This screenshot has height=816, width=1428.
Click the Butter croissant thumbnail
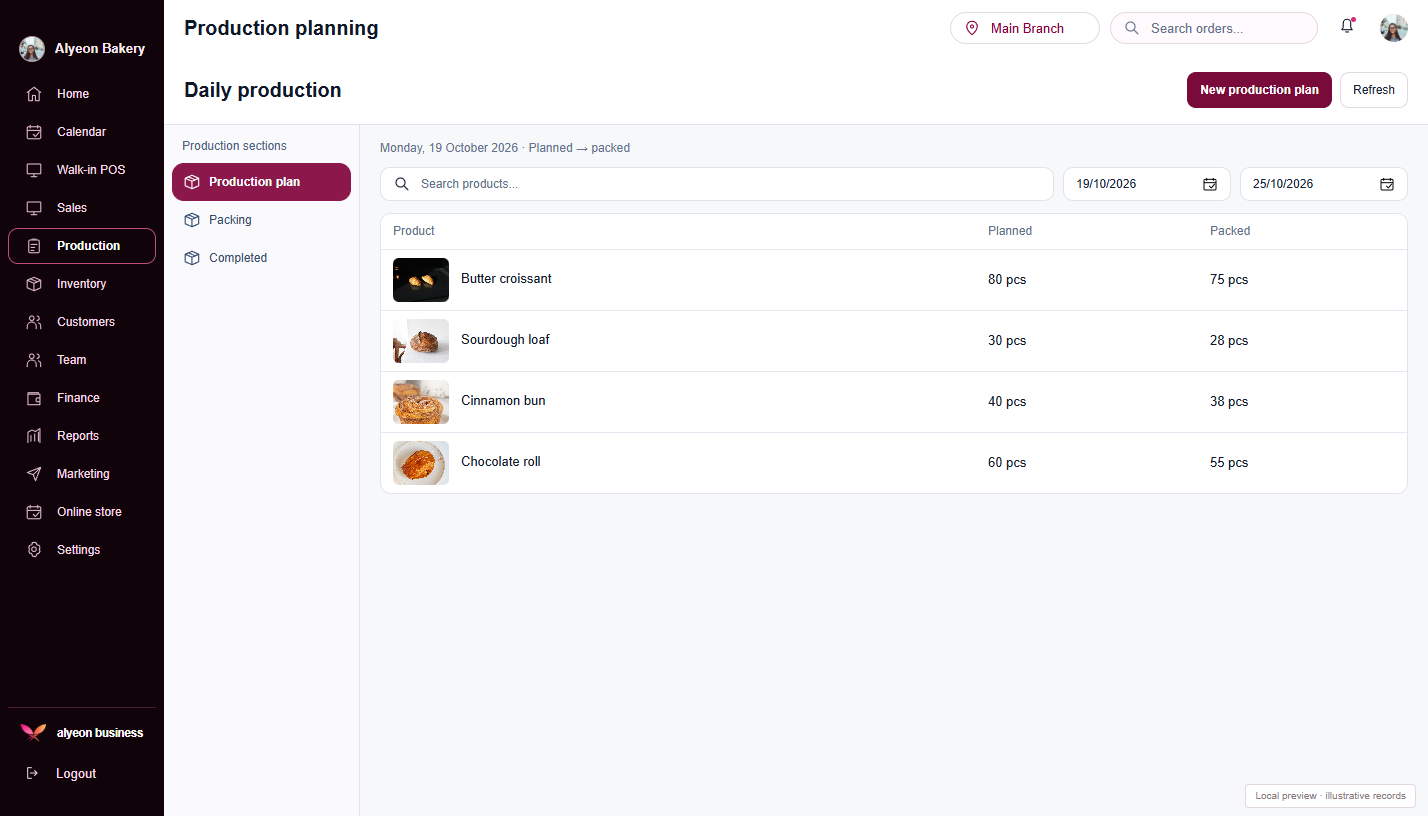point(421,280)
